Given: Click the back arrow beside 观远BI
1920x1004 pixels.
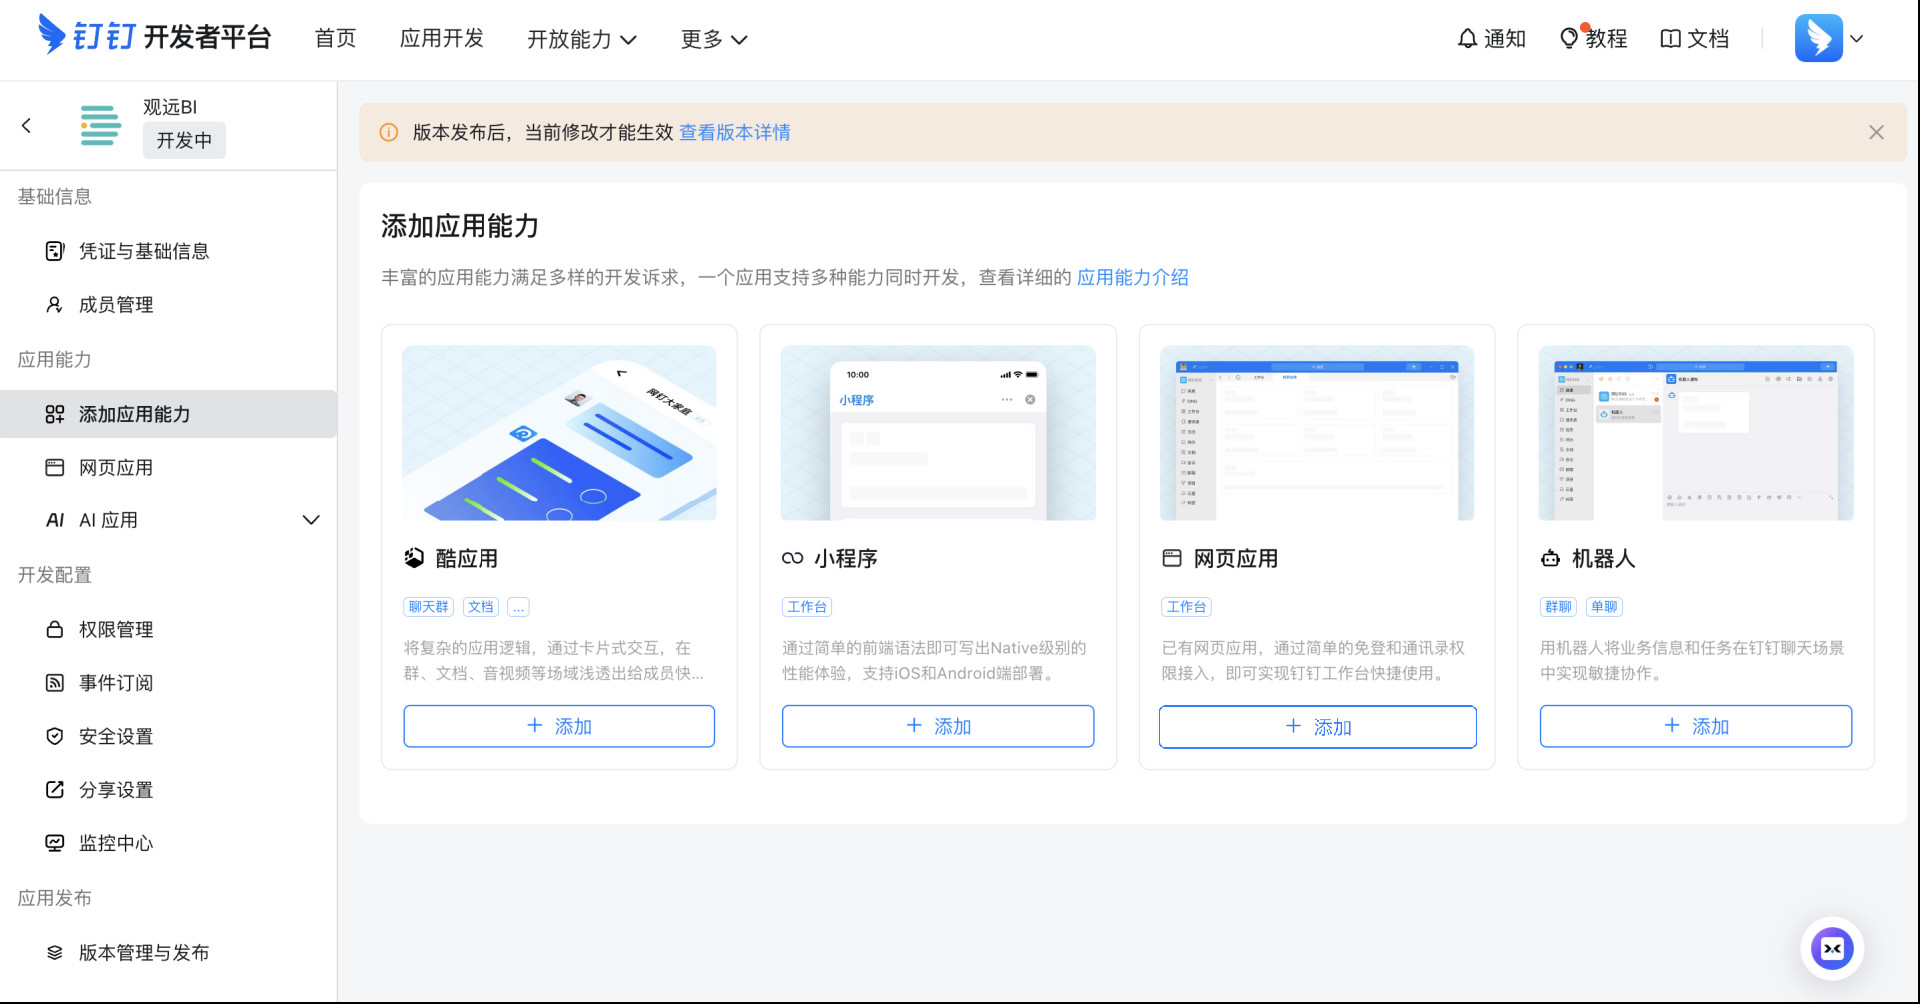Looking at the screenshot, I should tap(27, 126).
